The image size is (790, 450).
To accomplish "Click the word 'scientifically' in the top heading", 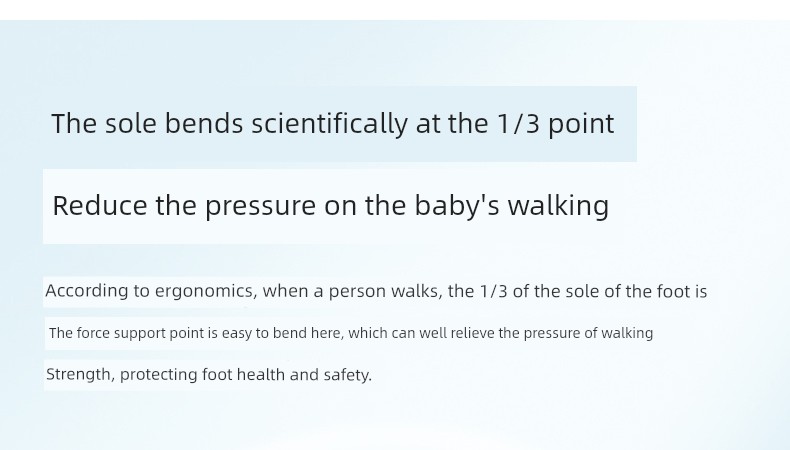I will point(330,124).
